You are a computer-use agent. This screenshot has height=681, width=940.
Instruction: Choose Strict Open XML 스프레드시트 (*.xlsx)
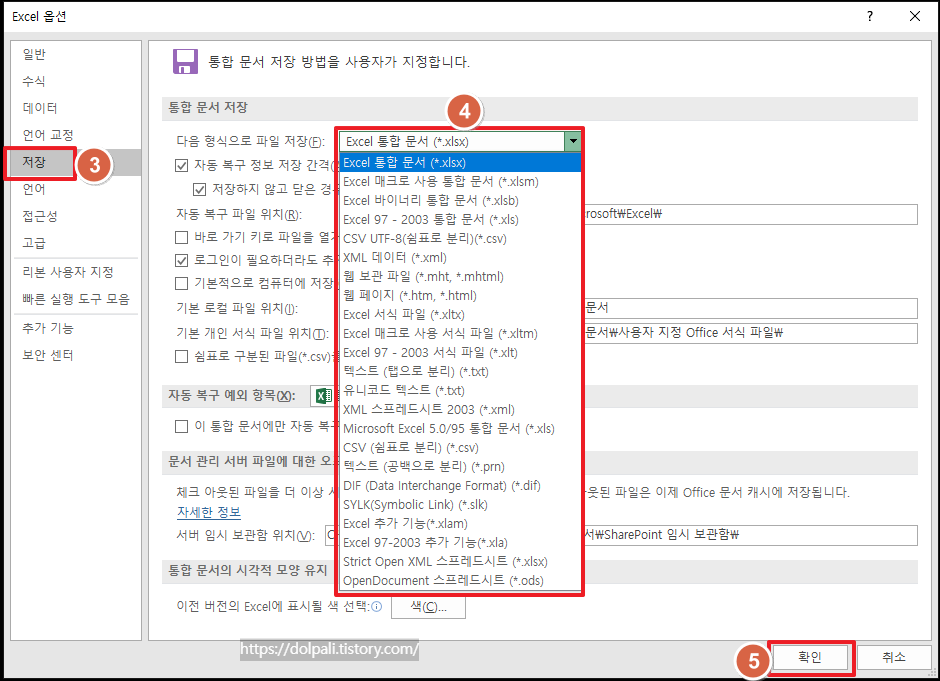460,562
